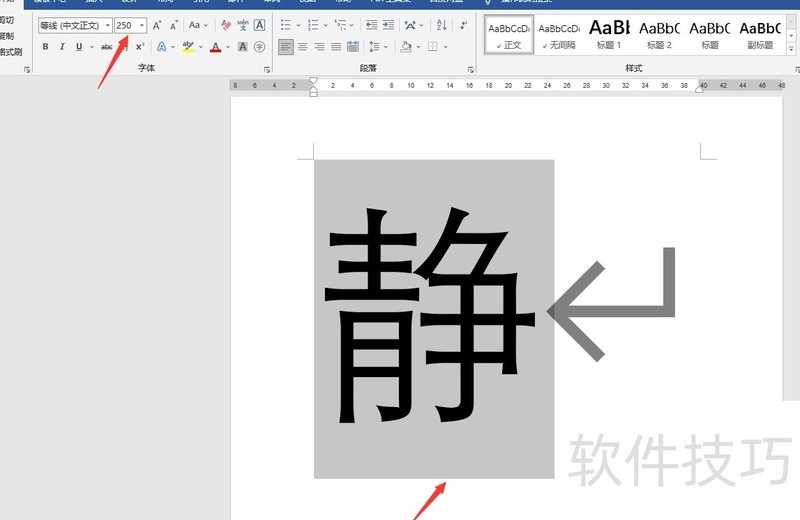Expand bullet library arrow
The height and width of the screenshot is (520, 800).
point(298,25)
